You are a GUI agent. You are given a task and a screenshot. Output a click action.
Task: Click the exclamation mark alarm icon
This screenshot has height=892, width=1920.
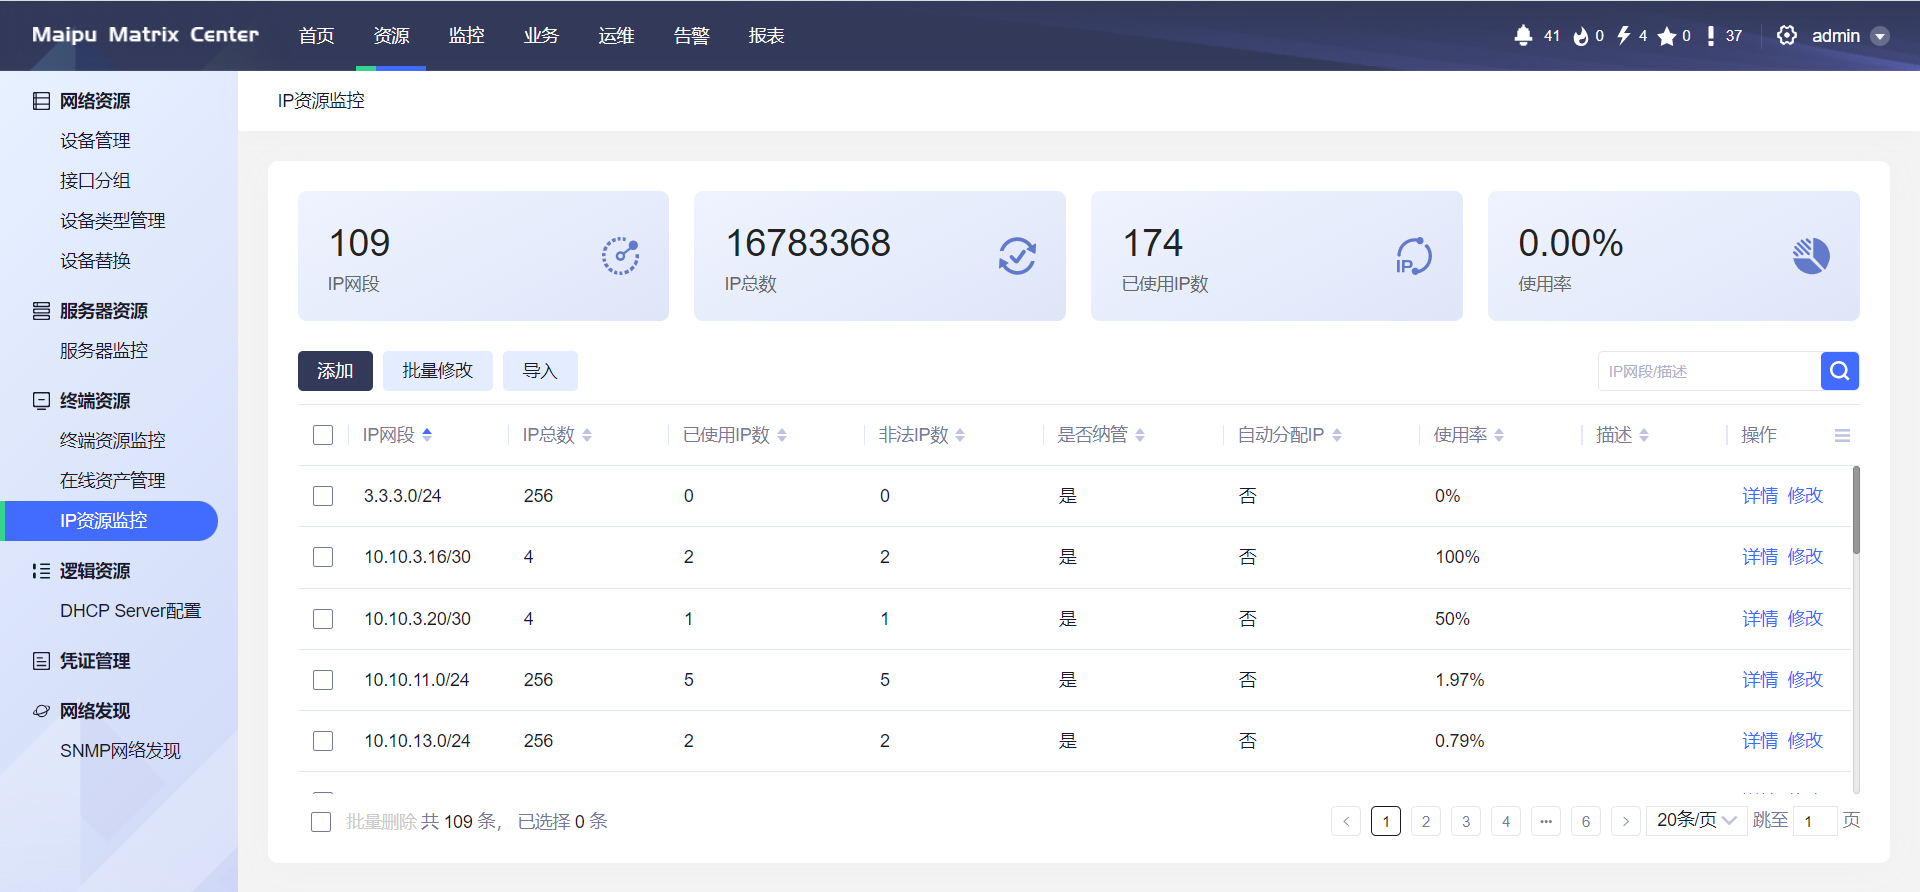tap(1711, 36)
